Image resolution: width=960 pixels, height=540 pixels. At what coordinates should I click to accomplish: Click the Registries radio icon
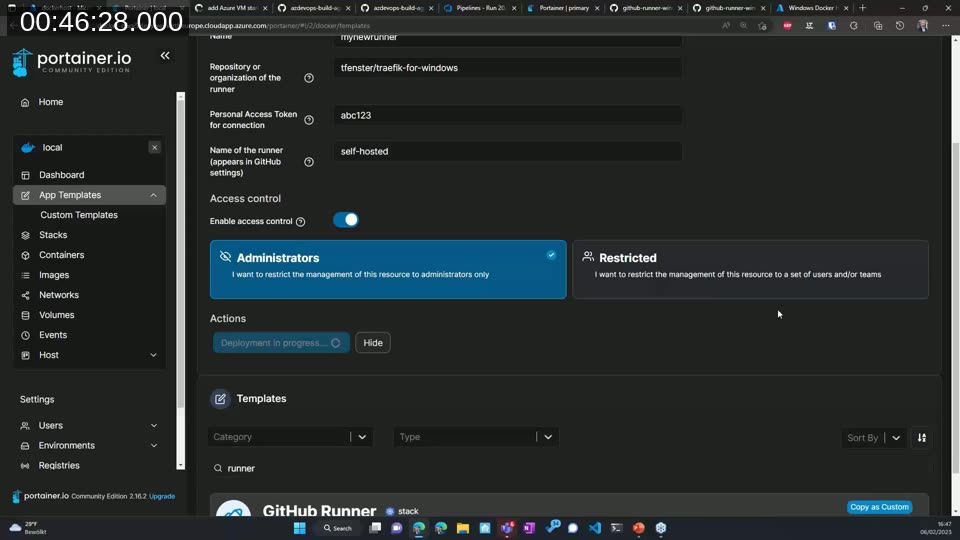(x=25, y=466)
